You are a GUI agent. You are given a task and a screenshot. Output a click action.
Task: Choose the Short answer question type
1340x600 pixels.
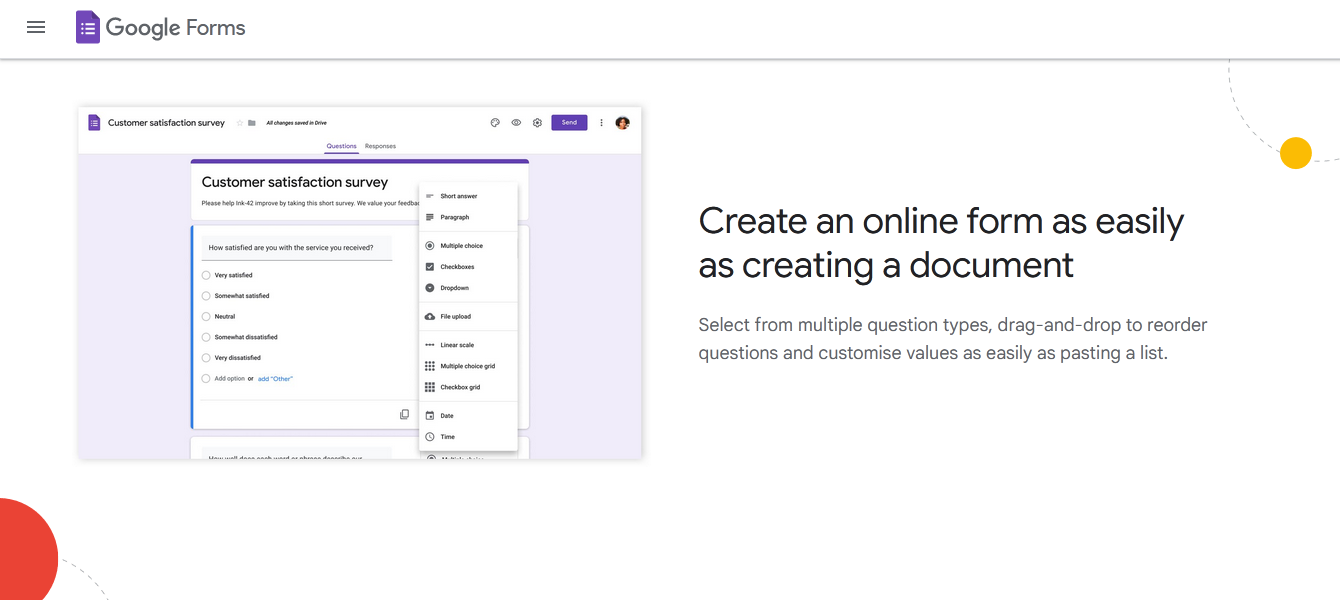(x=458, y=196)
